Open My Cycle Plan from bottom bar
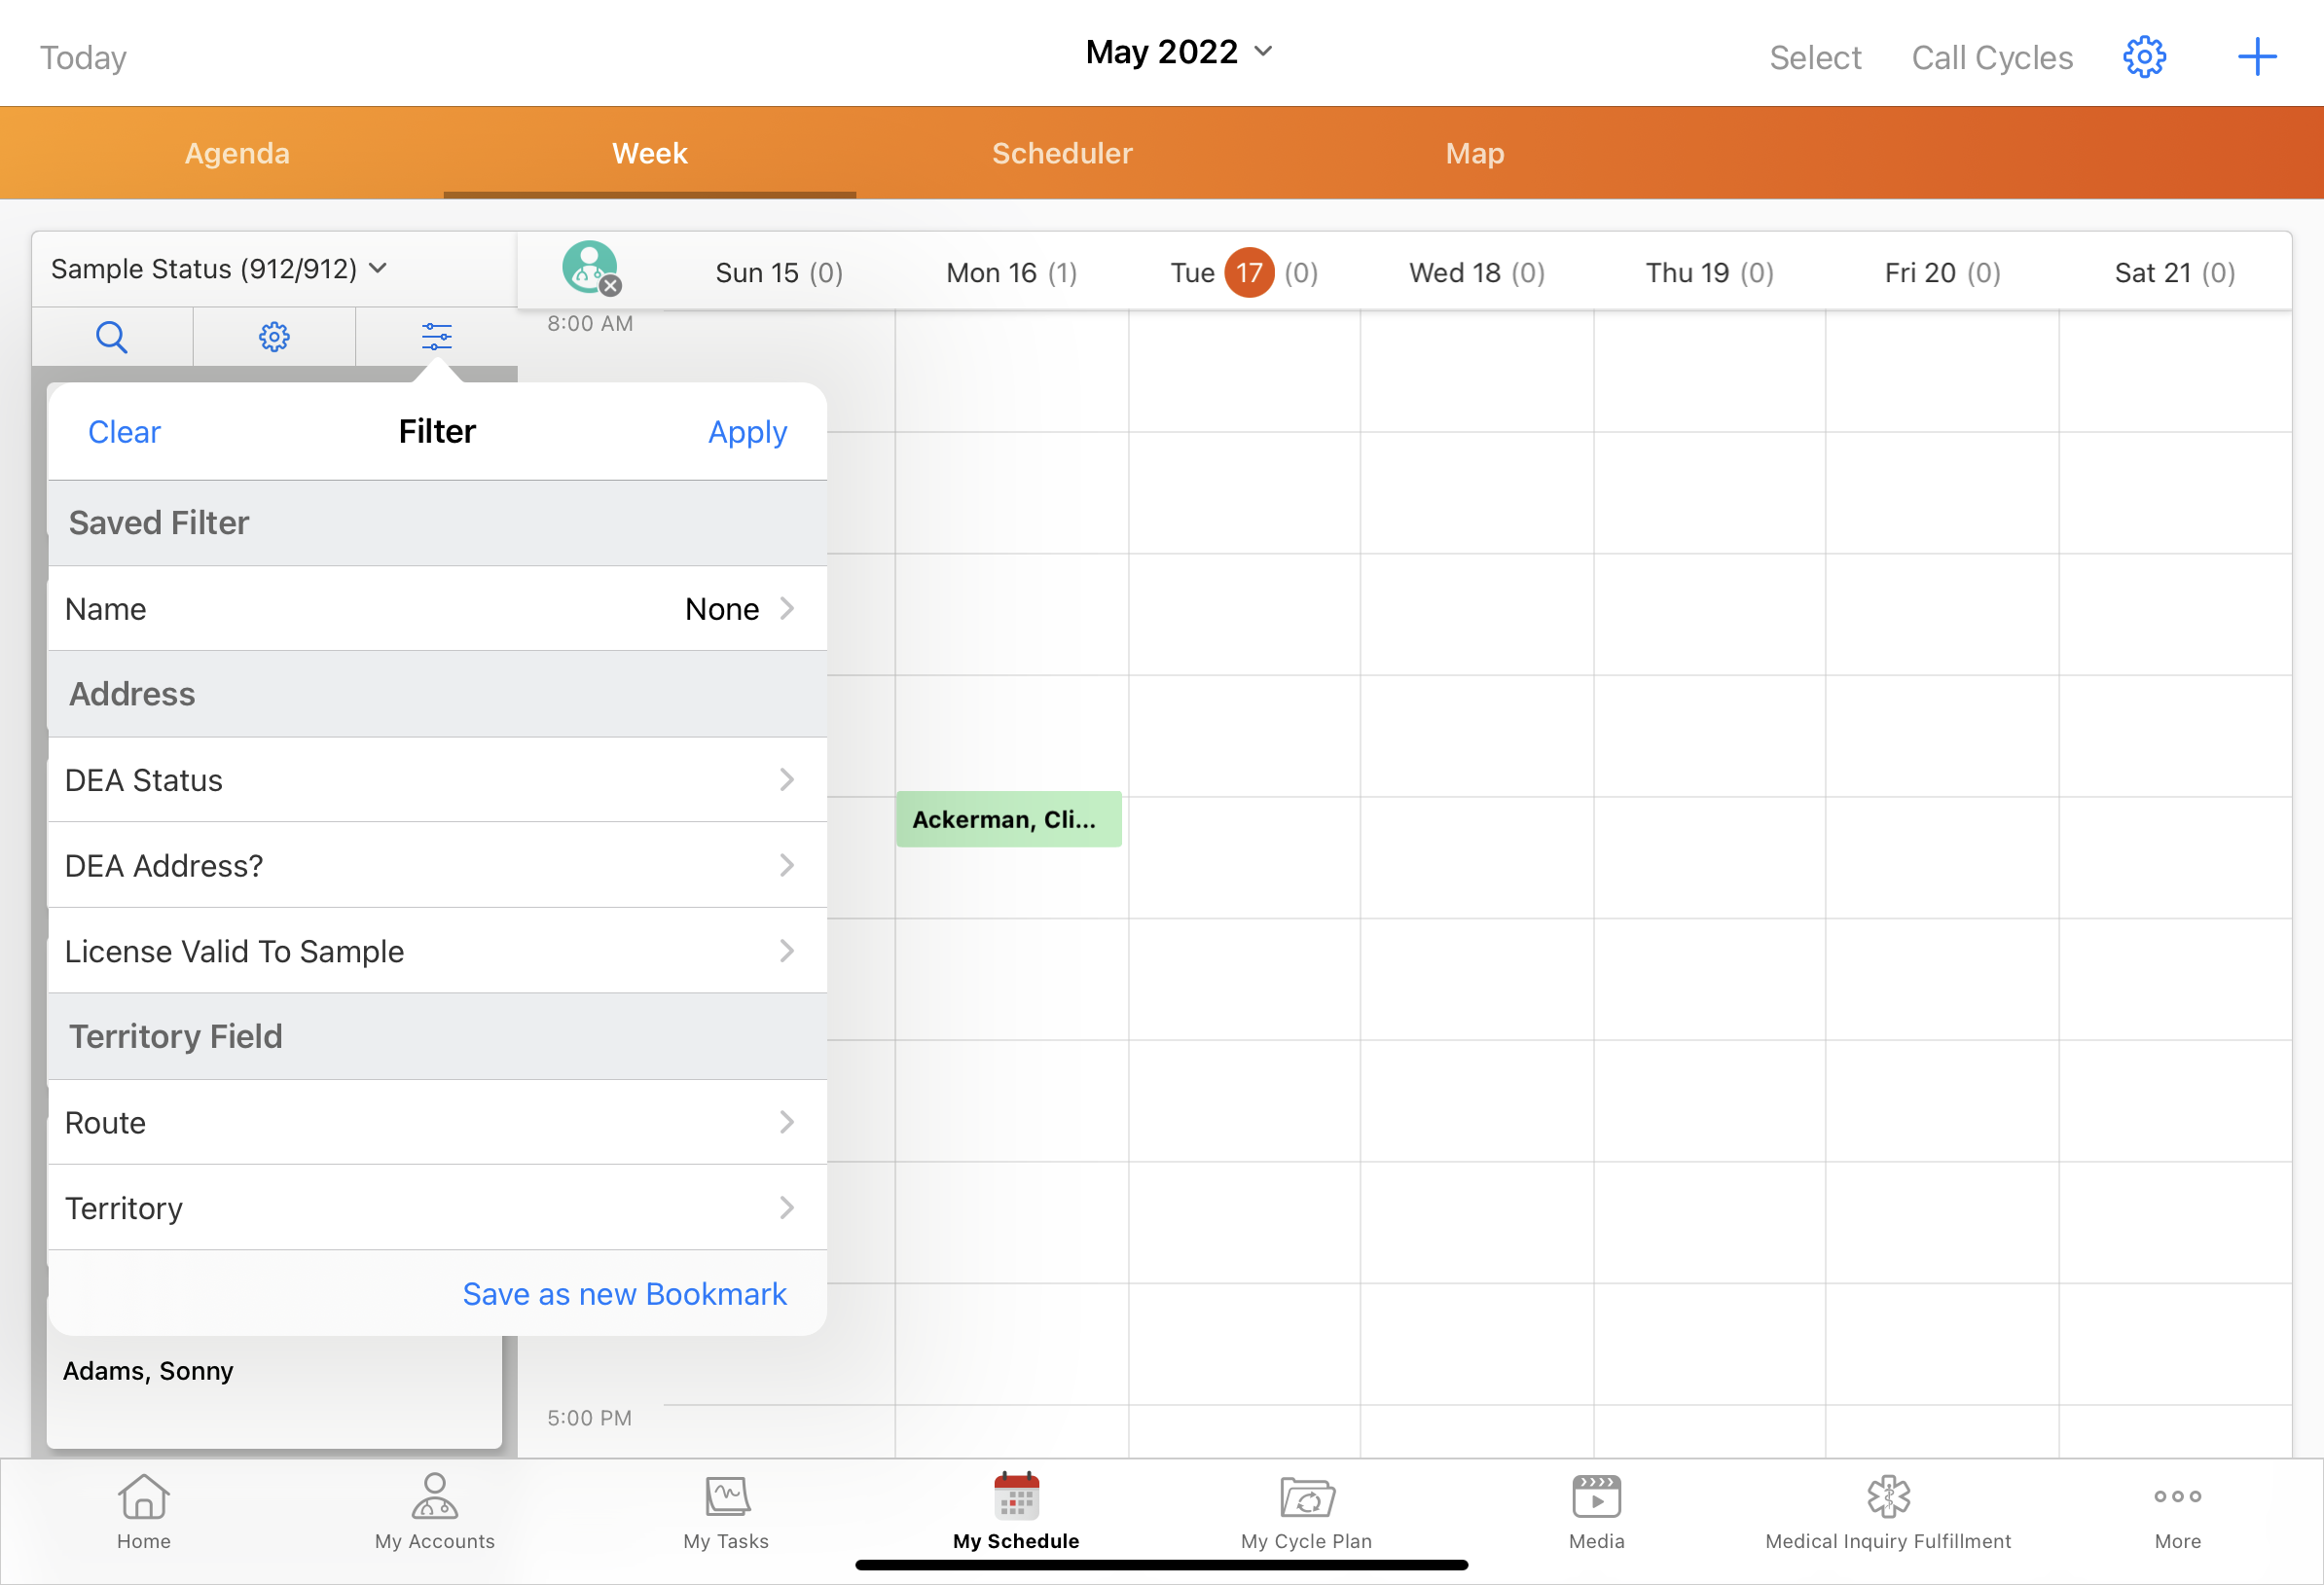Image resolution: width=2324 pixels, height=1585 pixels. (1306, 1511)
